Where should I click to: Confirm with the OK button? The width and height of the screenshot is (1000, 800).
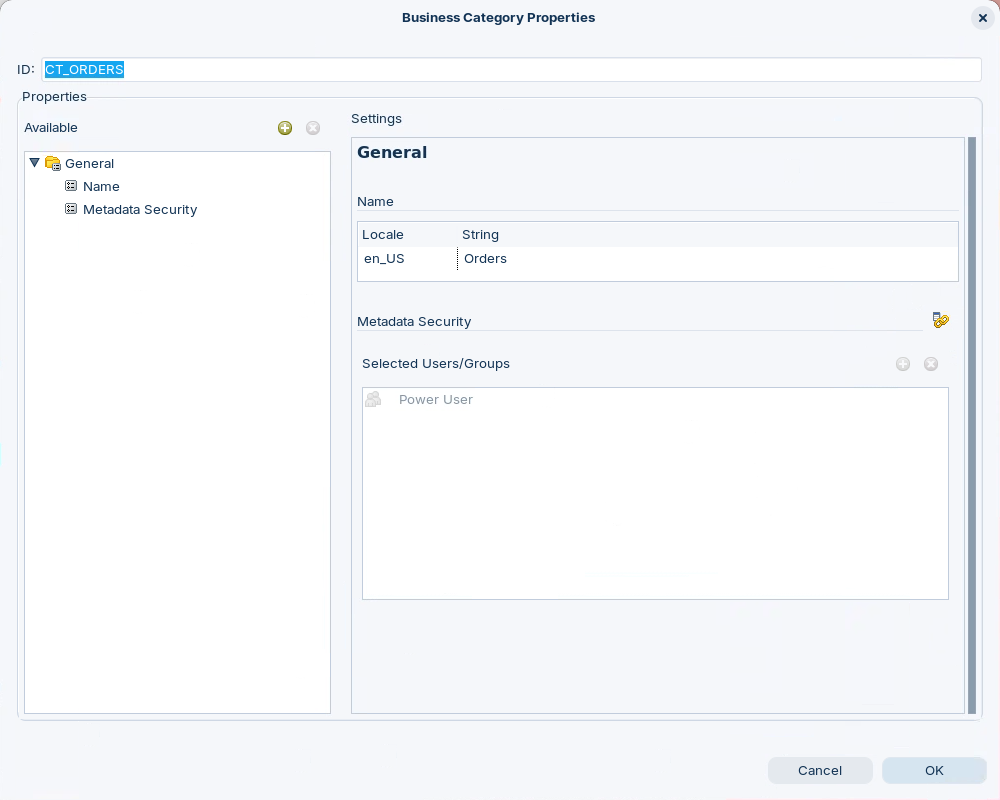934,770
